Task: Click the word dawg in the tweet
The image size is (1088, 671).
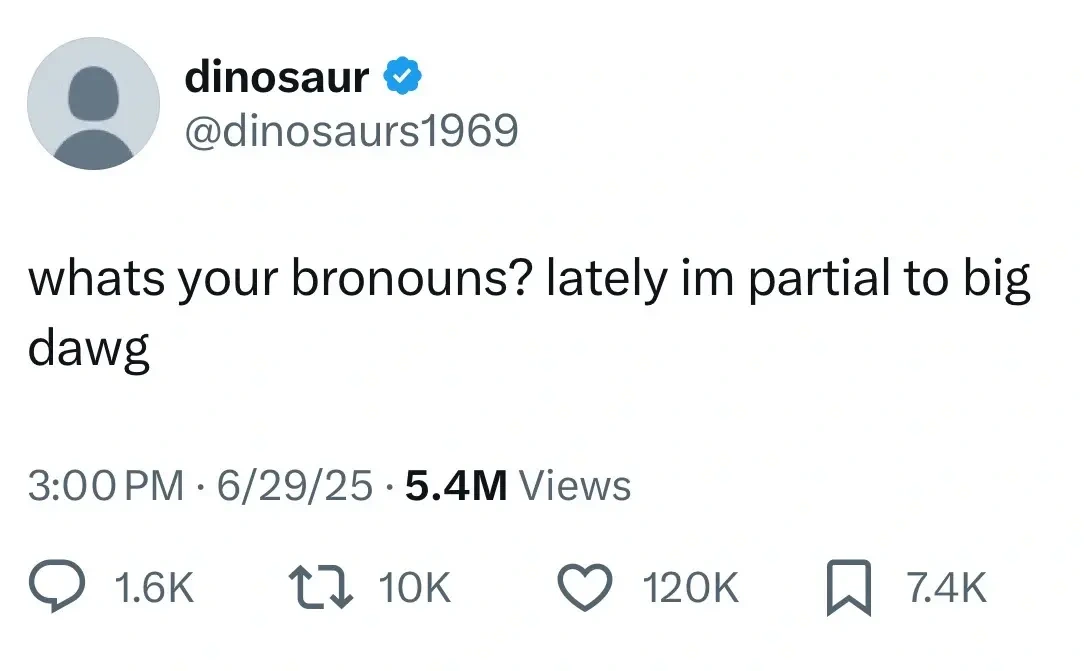Action: [89, 349]
